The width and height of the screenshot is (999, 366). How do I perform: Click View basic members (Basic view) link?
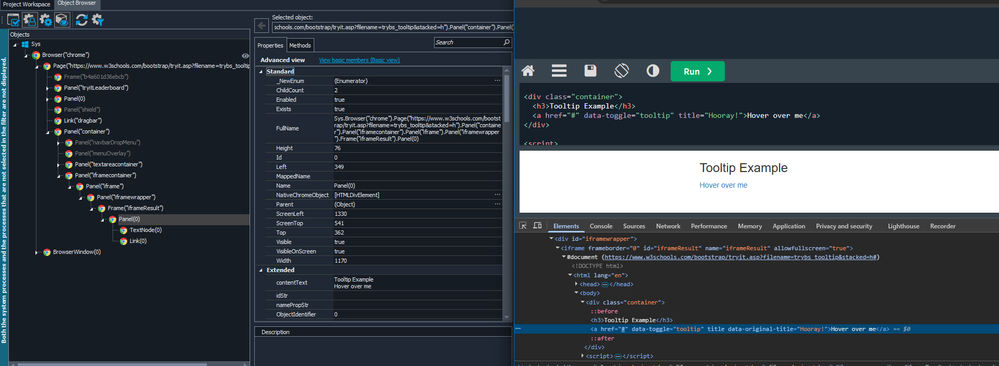click(359, 60)
